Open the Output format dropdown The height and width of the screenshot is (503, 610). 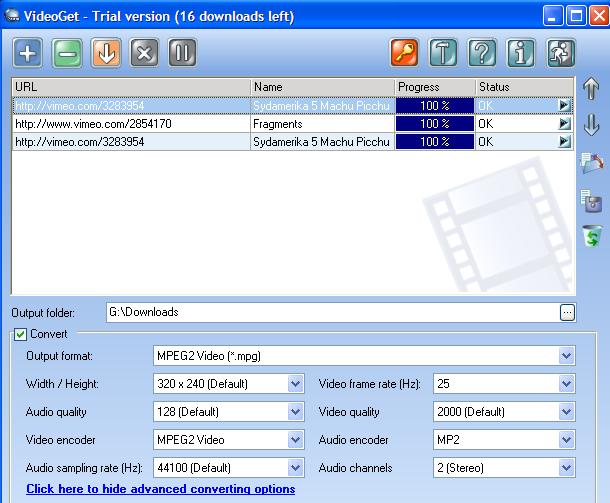[x=566, y=356]
